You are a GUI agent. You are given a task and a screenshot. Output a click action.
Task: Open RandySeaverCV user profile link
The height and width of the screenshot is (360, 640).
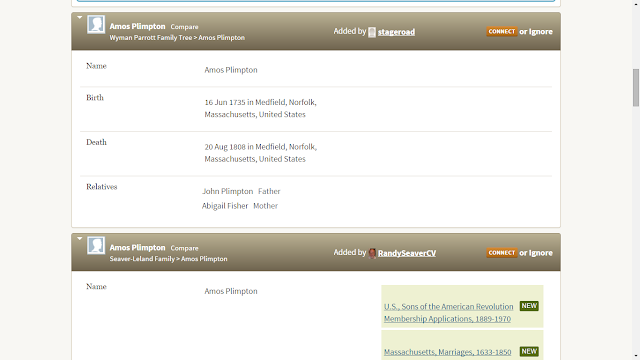tap(407, 253)
